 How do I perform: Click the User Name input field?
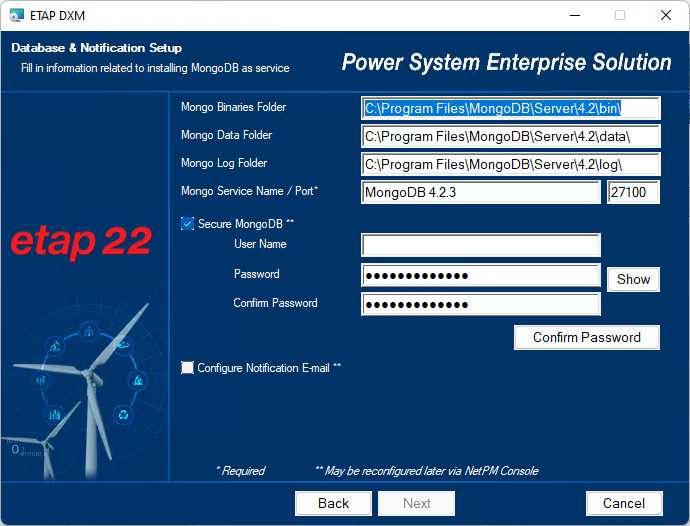(481, 245)
